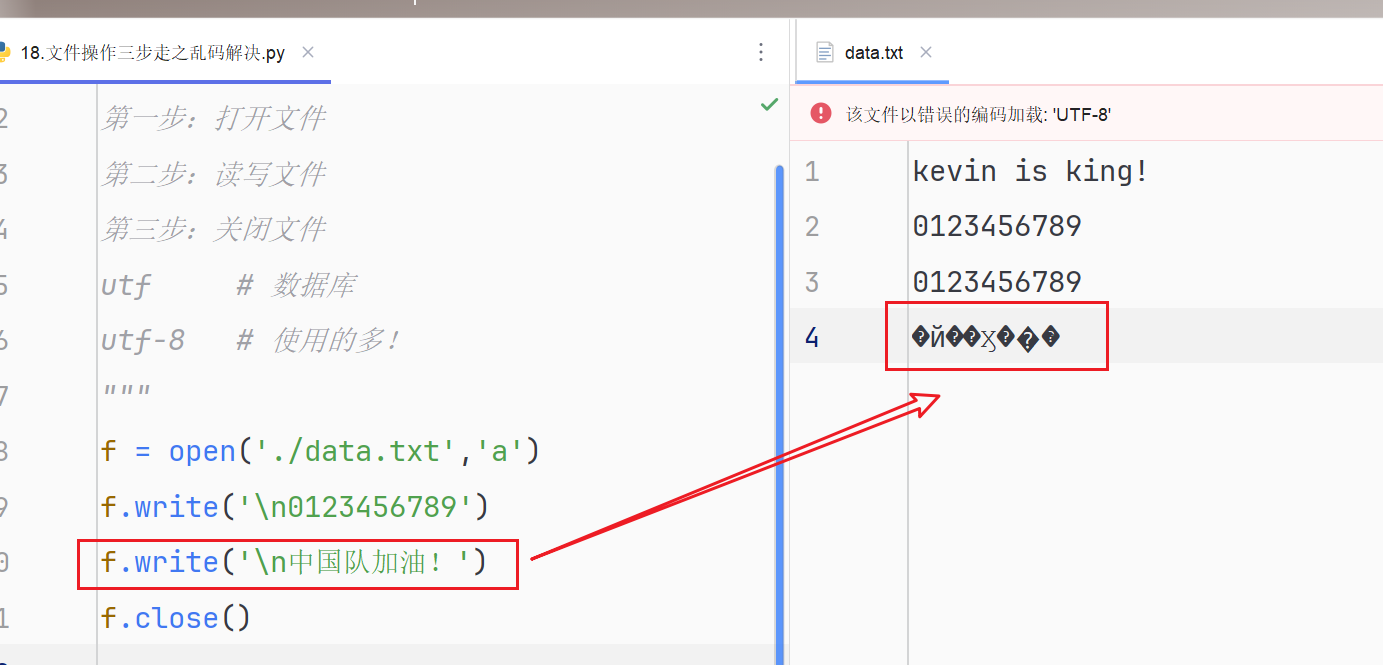The height and width of the screenshot is (665, 1383).
Task: Click the f.close() code line
Action: tap(176, 618)
